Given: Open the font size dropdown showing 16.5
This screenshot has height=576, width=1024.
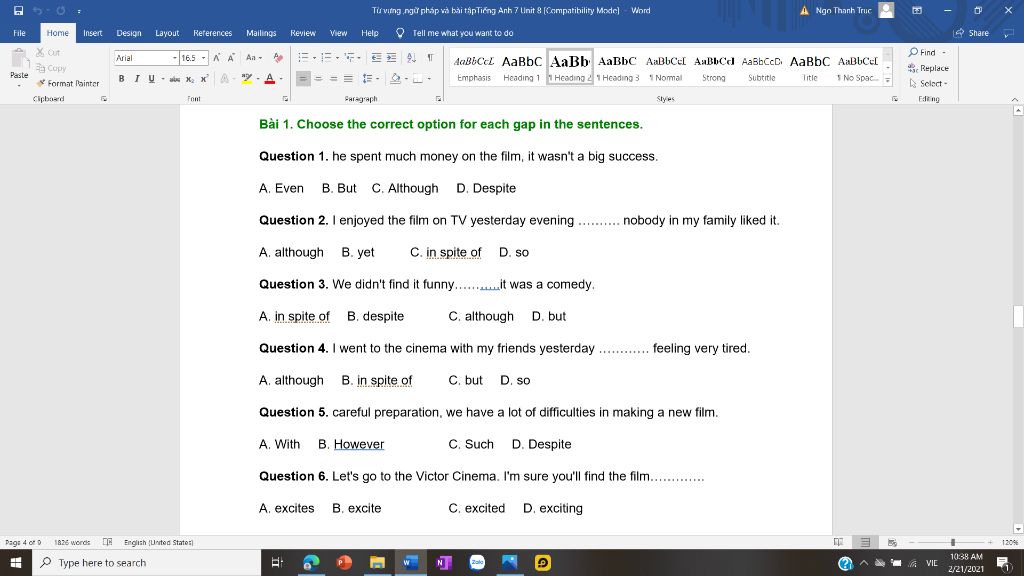Looking at the screenshot, I should [204, 58].
